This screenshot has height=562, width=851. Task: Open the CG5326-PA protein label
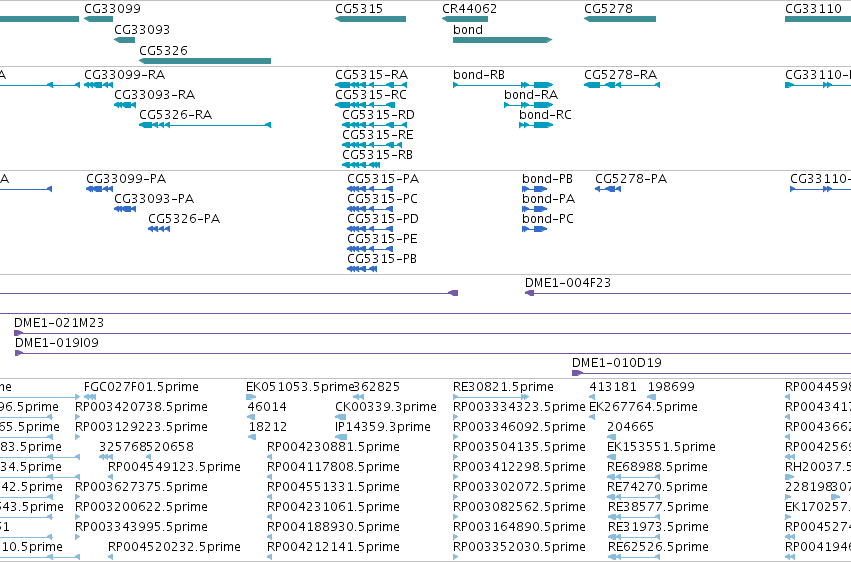click(x=184, y=219)
